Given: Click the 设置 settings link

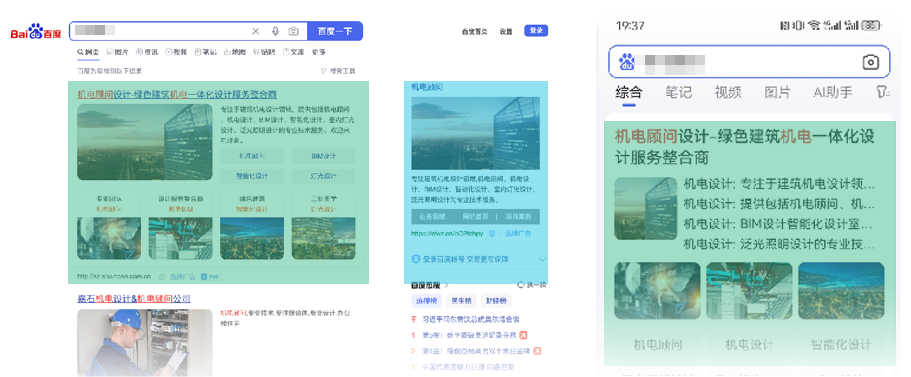Looking at the screenshot, I should click(x=505, y=31).
